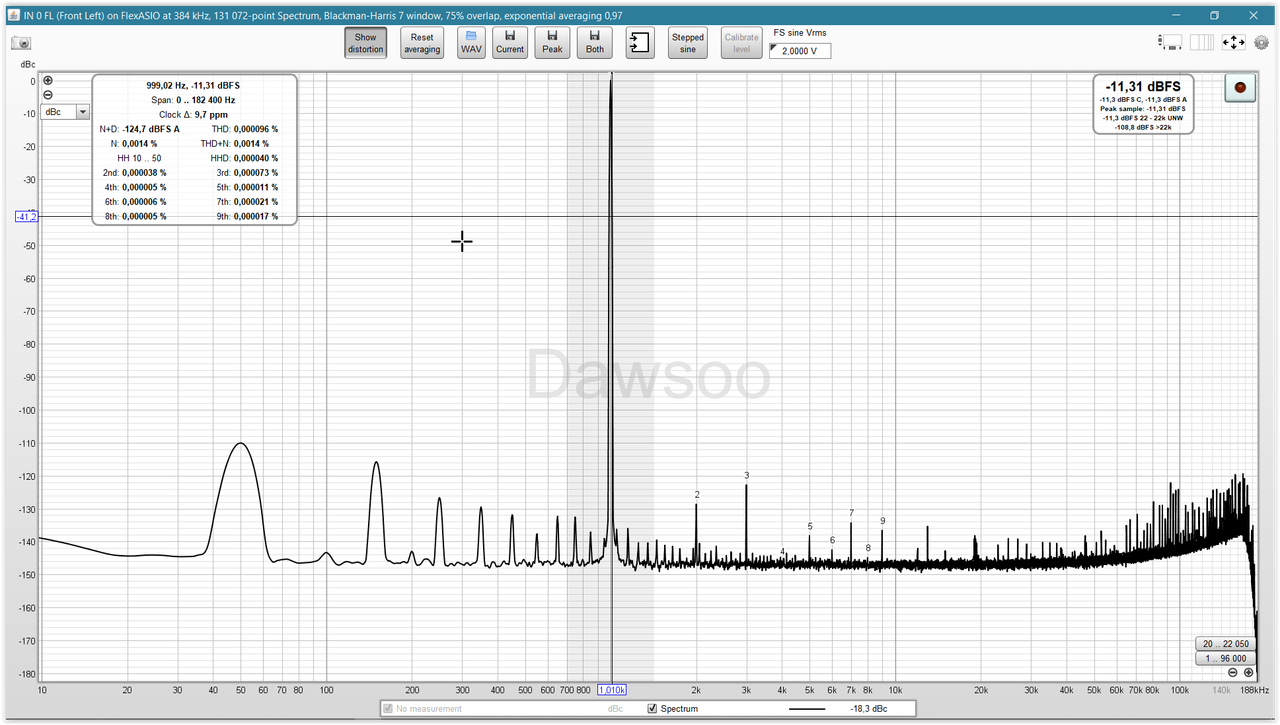Set frequency range to 20 .. 22 050

tap(1225, 644)
